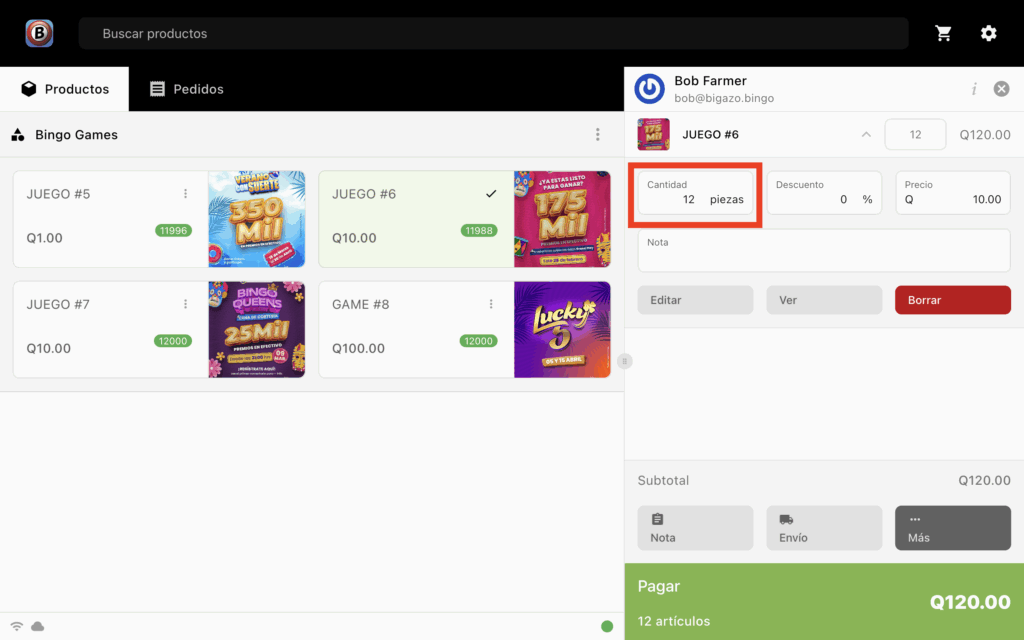This screenshot has height=640, width=1024.
Task: Open JUEGO #5 three-dot menu
Action: pyautogui.click(x=185, y=194)
